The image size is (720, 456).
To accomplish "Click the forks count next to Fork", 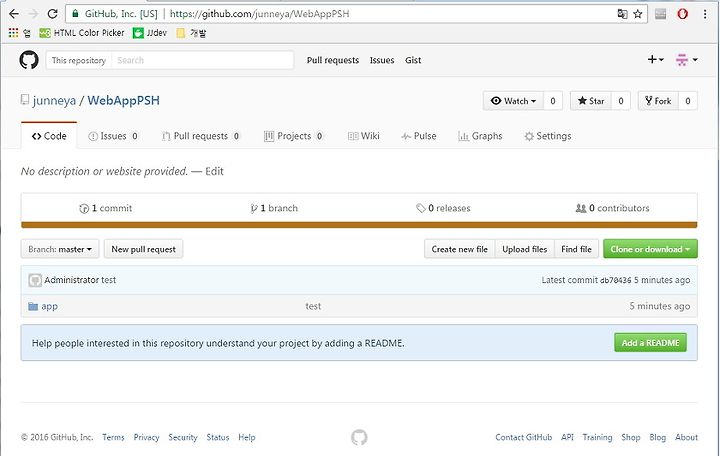I will pos(688,101).
